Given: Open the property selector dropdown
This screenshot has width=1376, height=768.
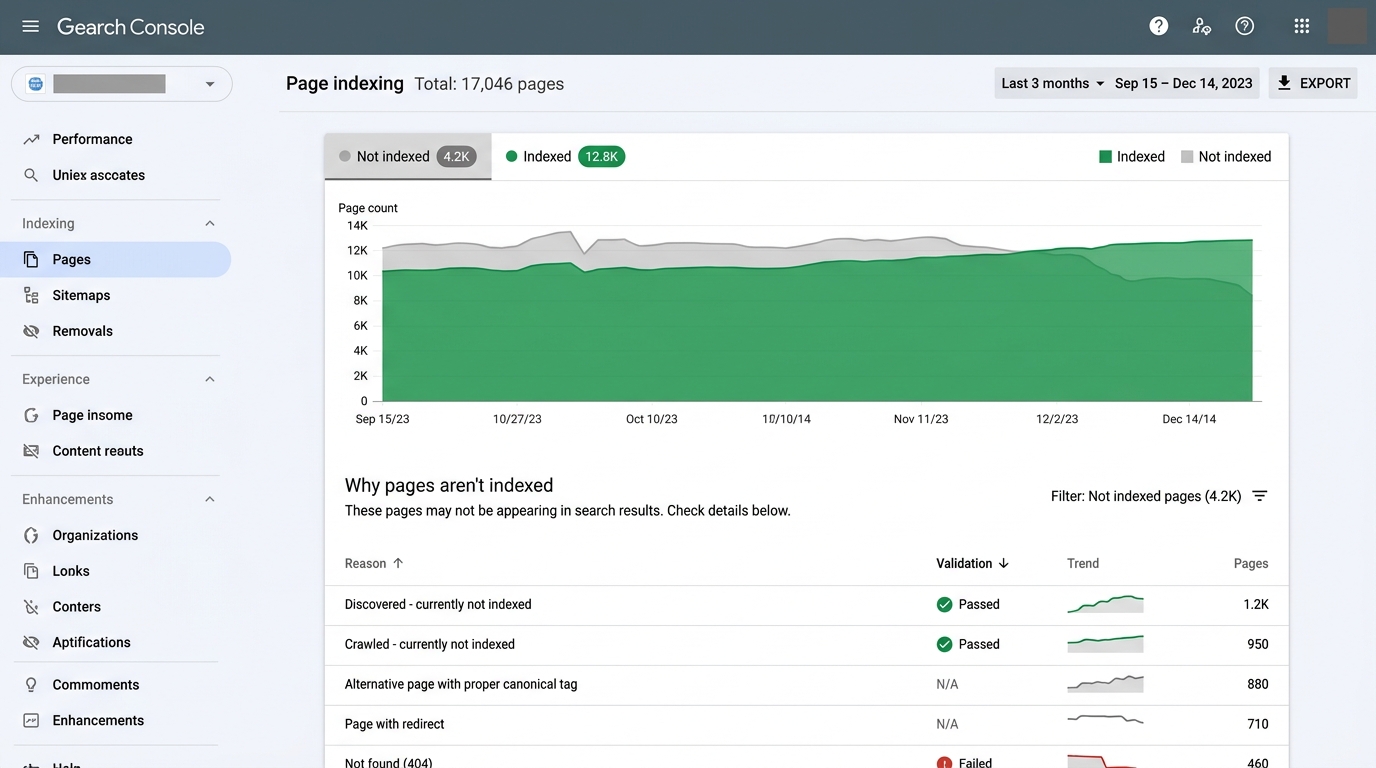Looking at the screenshot, I should (x=122, y=84).
